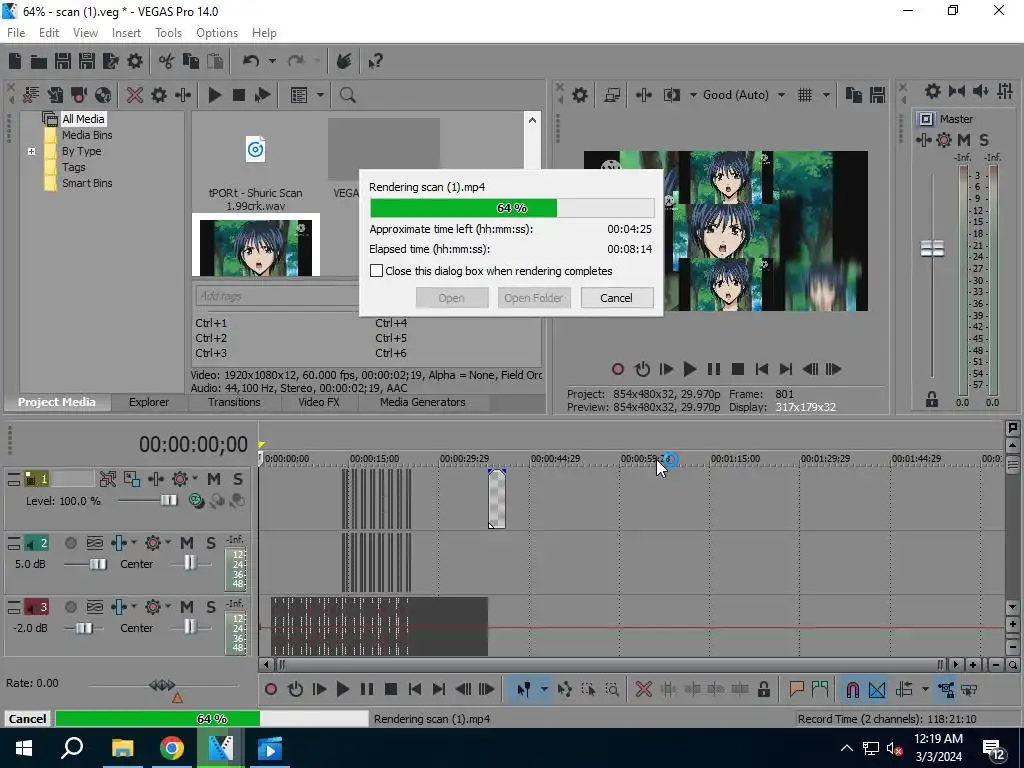
Task: Select the scan video thumbnail in Project Media
Action: (x=256, y=246)
